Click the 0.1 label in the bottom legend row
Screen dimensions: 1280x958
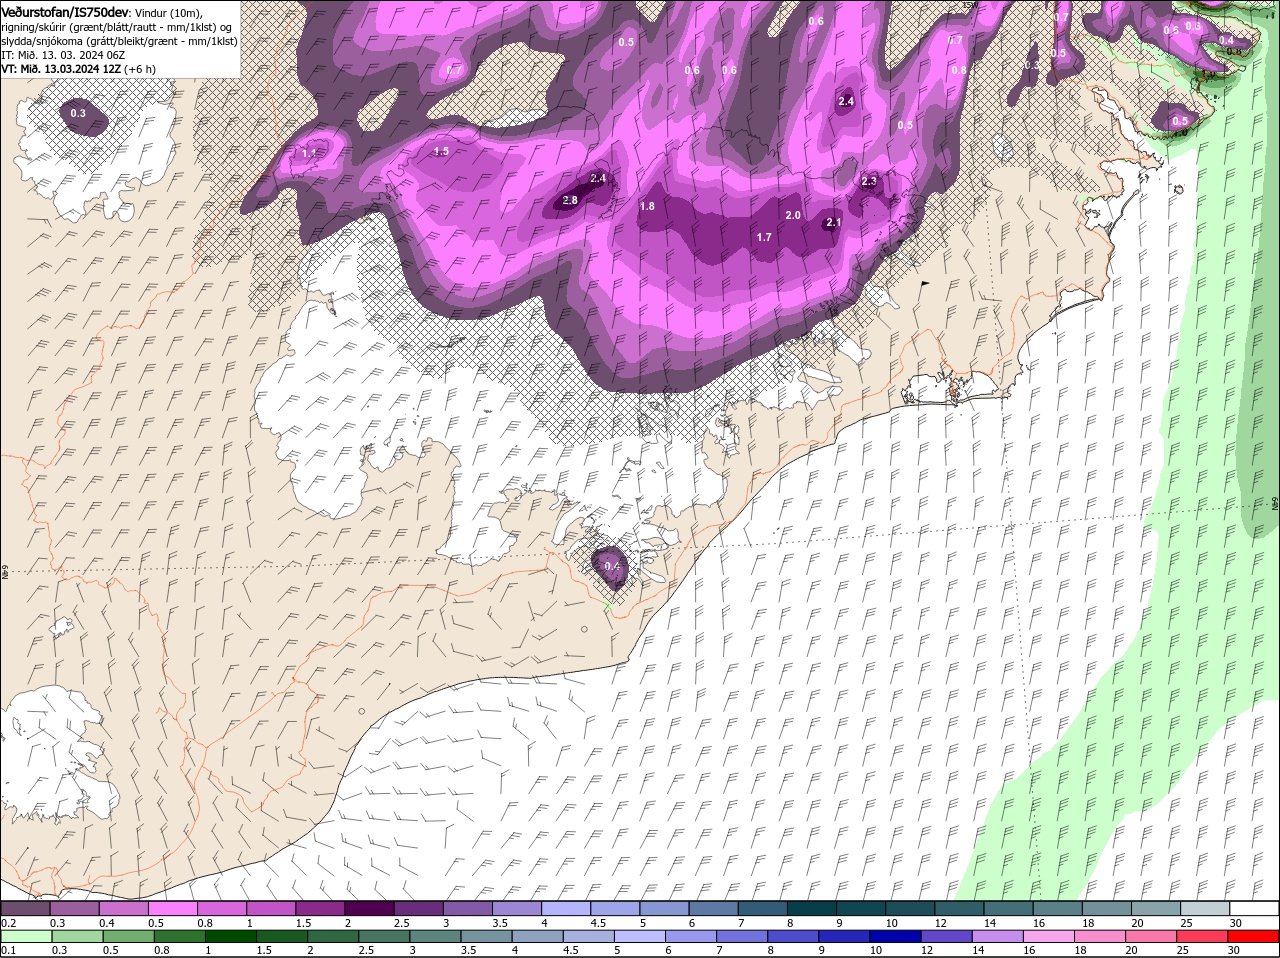[8, 950]
